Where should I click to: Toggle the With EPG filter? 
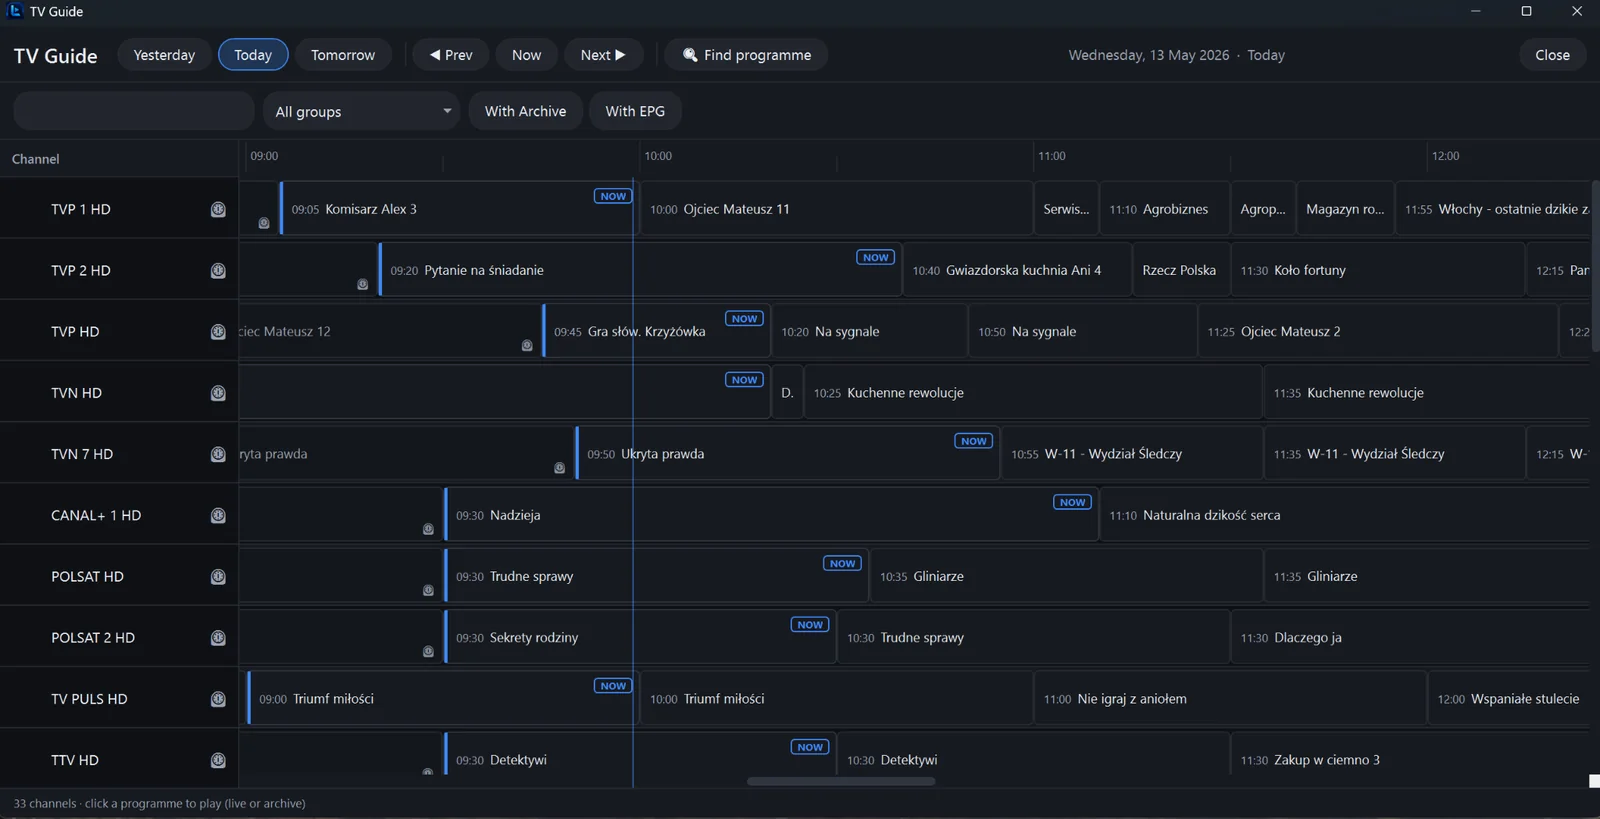point(635,111)
